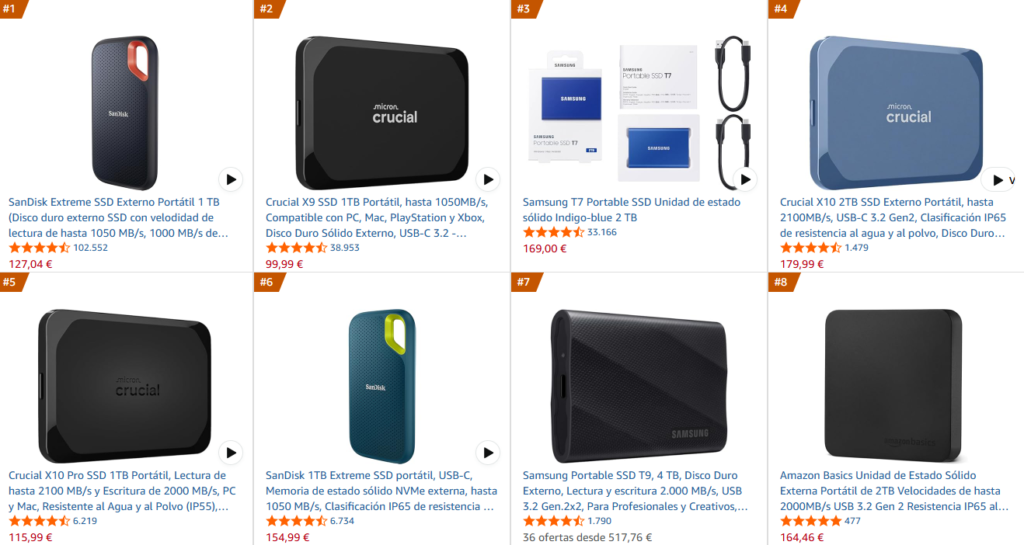Play video for Crucial X10 2TB blue SSD

click(995, 180)
